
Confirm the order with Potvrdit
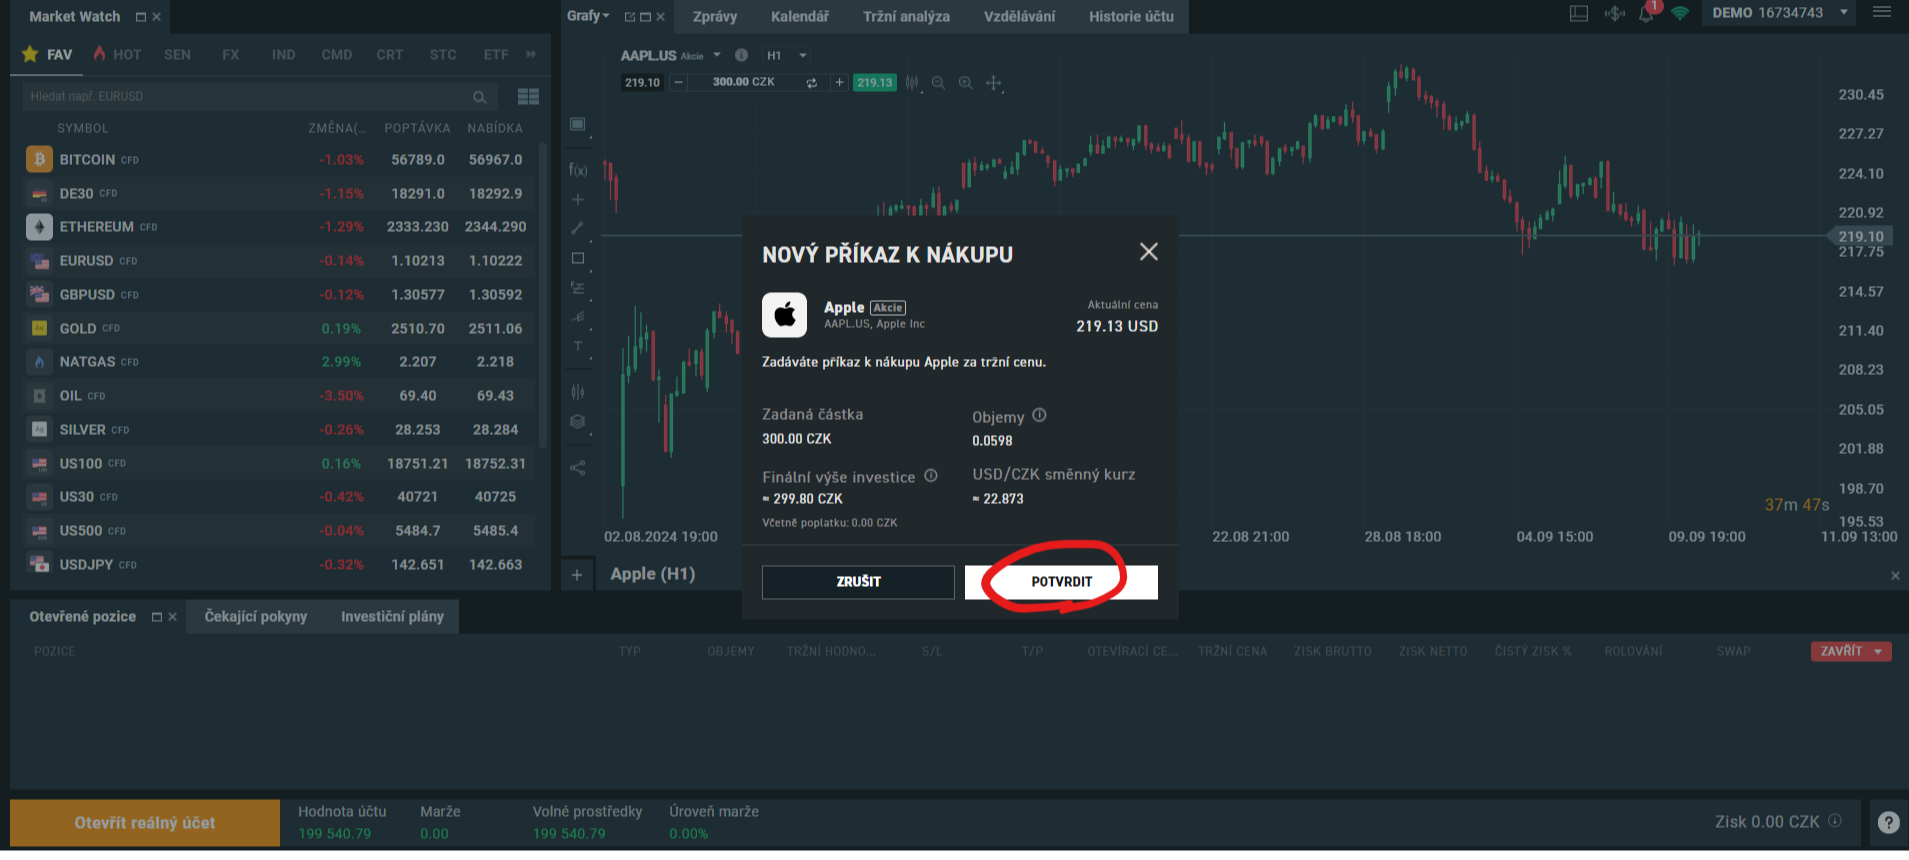tap(1061, 582)
